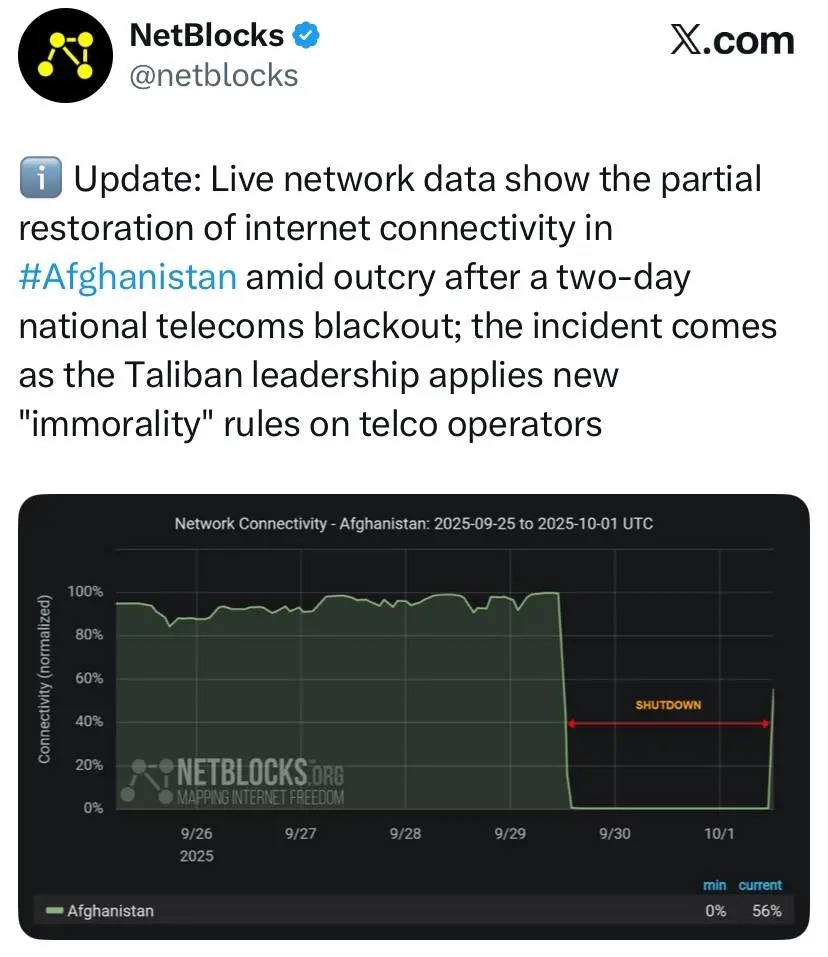Click the info emoji before Update
This screenshot has height=957, width=828.
point(41,180)
